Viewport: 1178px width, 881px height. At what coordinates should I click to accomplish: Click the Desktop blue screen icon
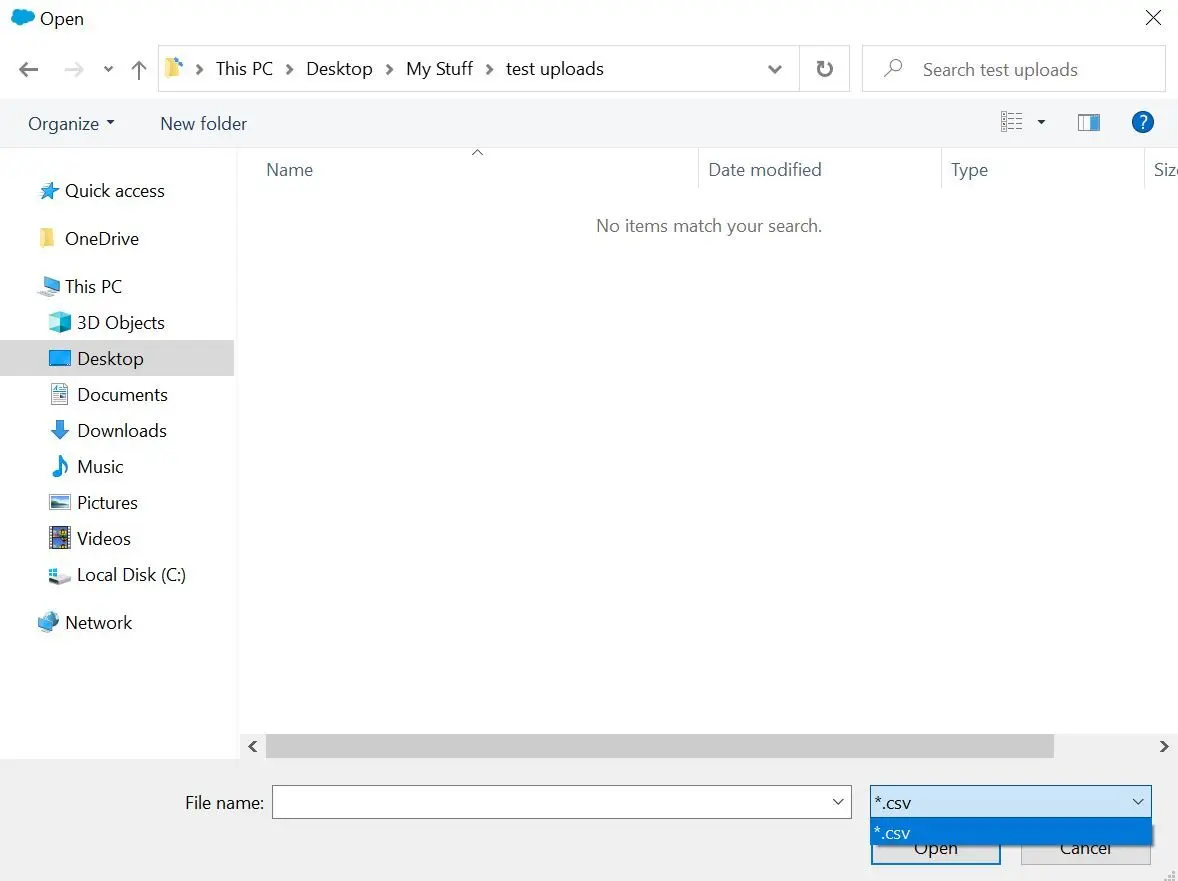click(59, 358)
